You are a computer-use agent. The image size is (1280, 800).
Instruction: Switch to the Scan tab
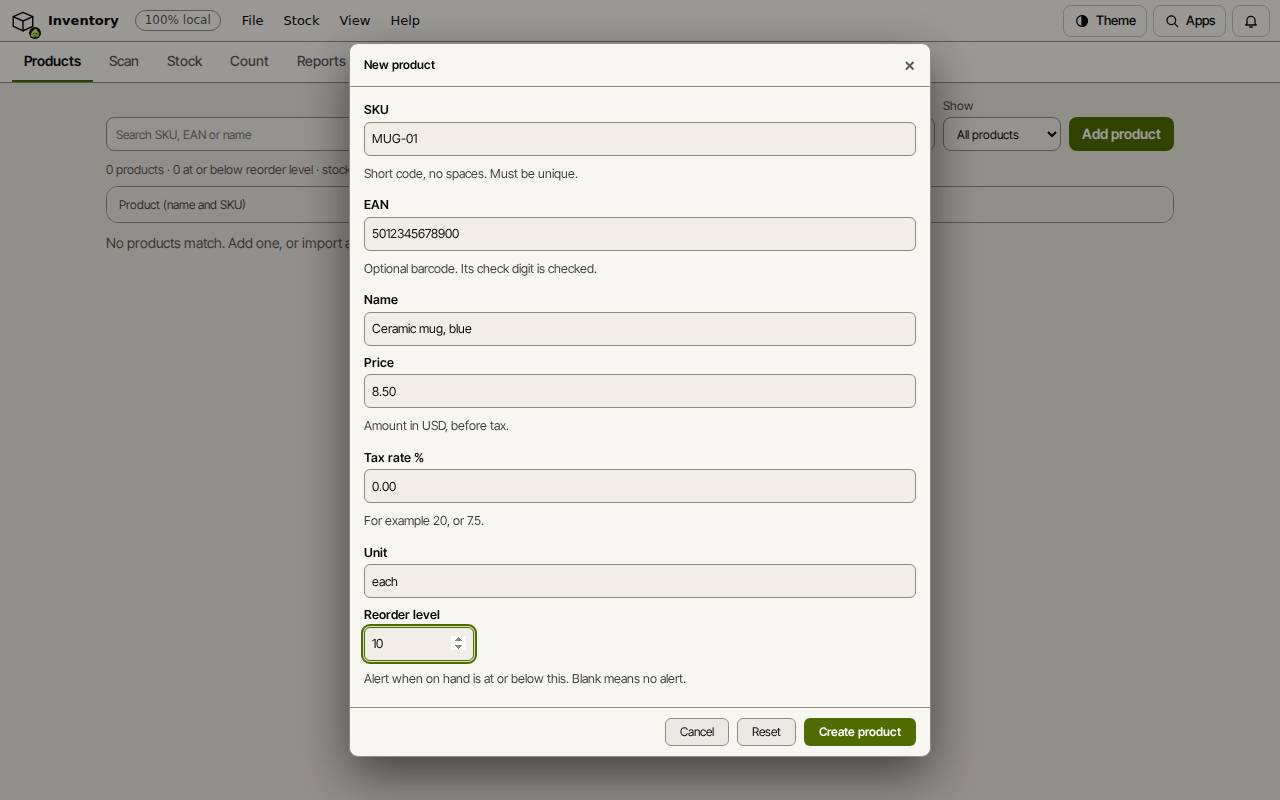pos(124,61)
